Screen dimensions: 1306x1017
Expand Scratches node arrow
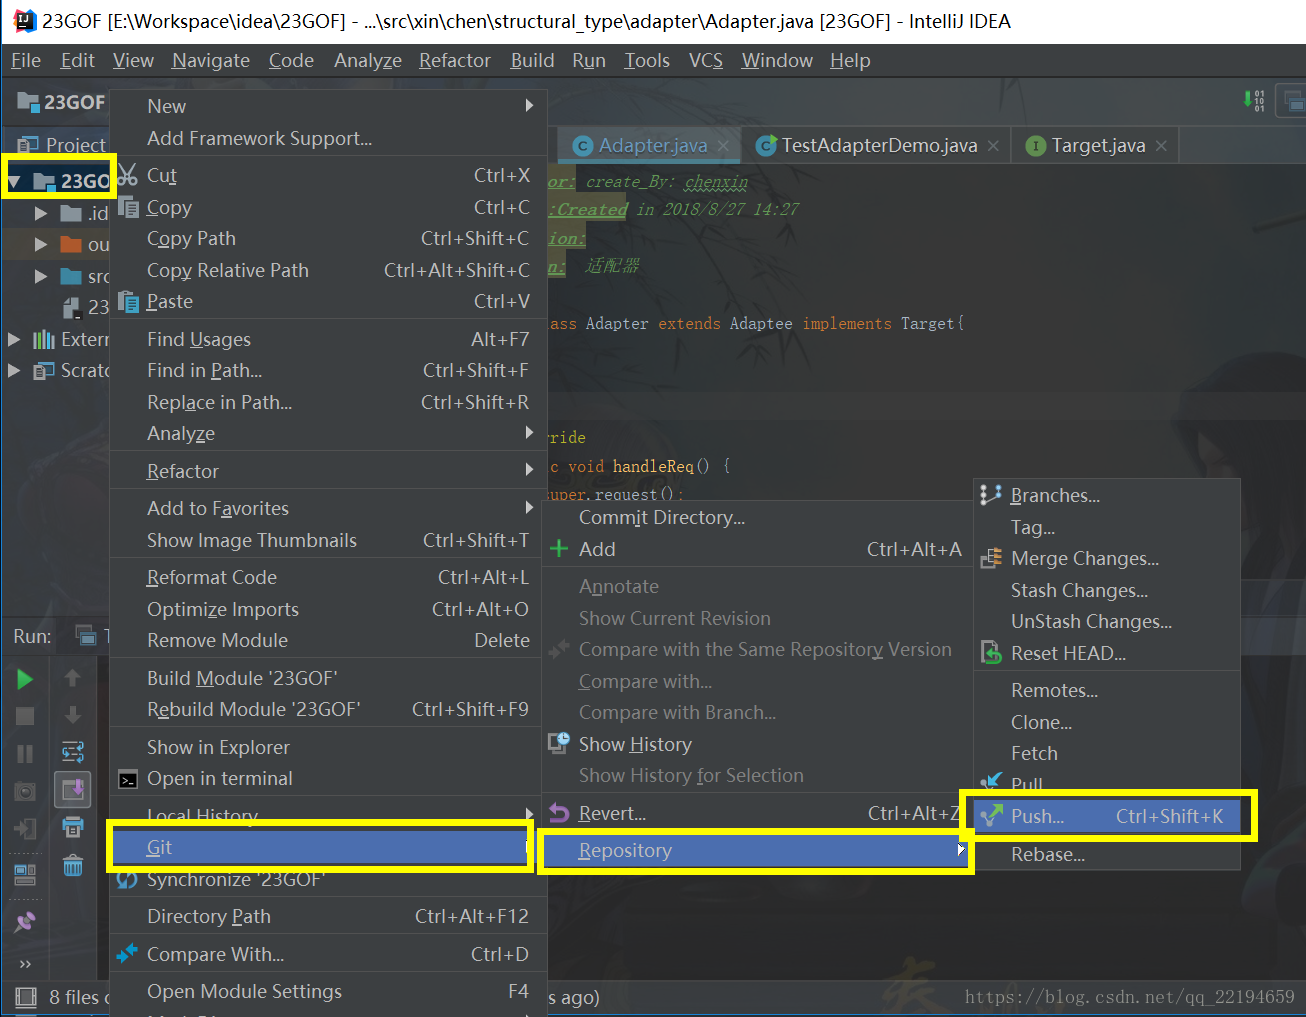[x=14, y=370]
